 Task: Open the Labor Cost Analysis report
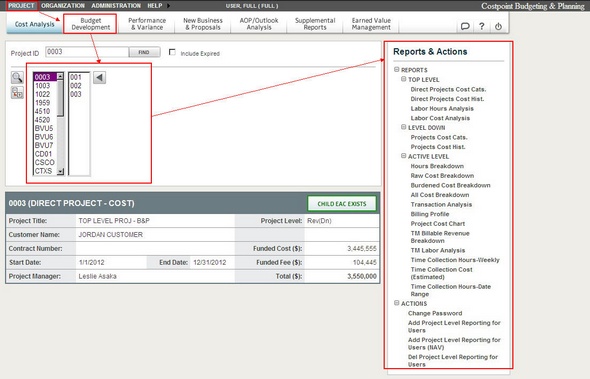(x=440, y=118)
